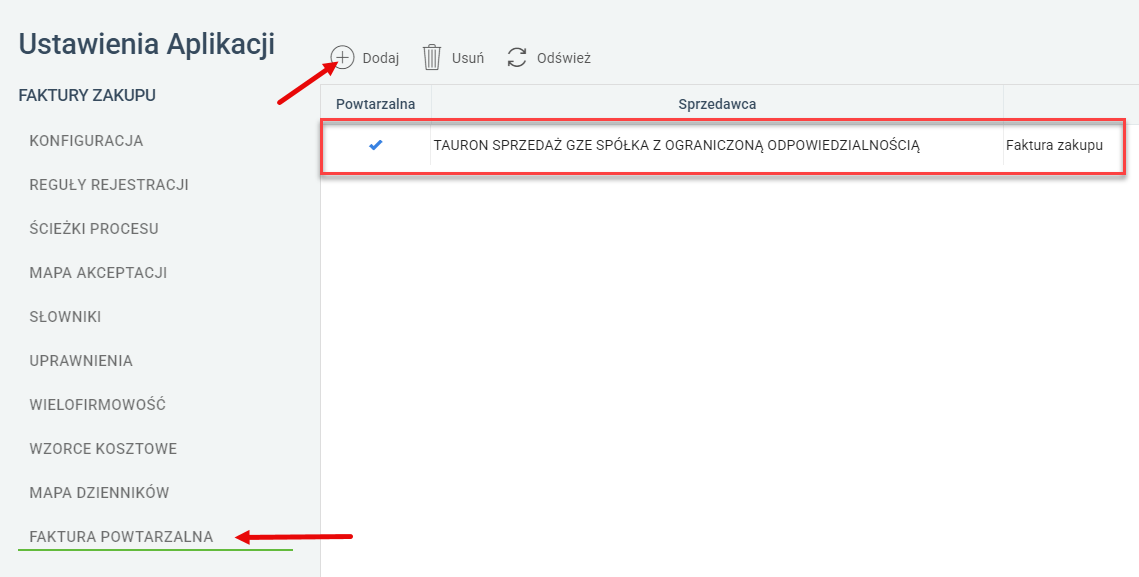The height and width of the screenshot is (577, 1139).
Task: Click the Dodaj plus icon
Action: [x=343, y=57]
